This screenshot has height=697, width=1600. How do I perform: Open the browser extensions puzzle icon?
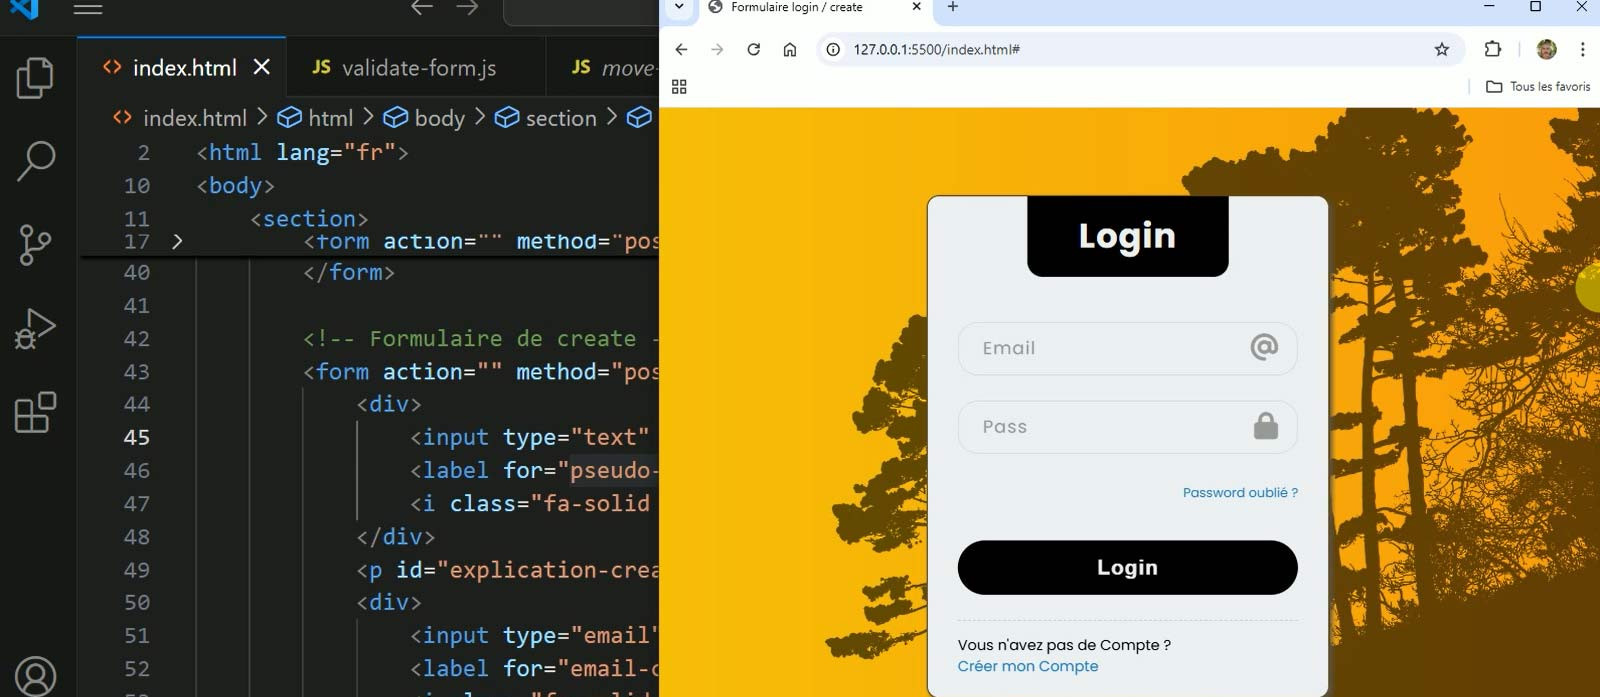point(1492,49)
